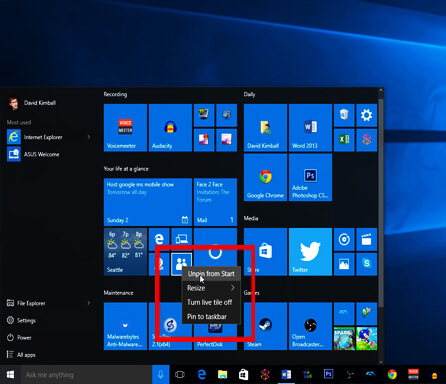Launch the Adobe Photoshop CS tile
This screenshot has height=384, width=446.
click(x=310, y=177)
